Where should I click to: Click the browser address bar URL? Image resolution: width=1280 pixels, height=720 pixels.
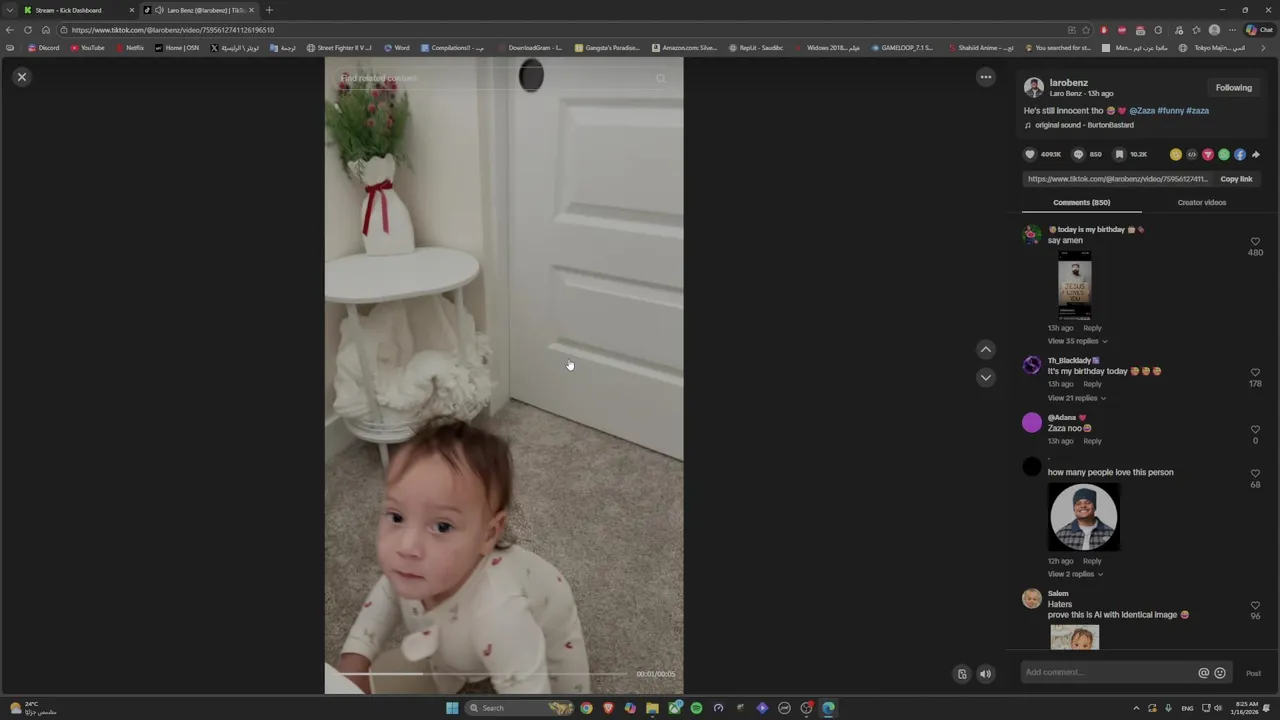[x=172, y=30]
